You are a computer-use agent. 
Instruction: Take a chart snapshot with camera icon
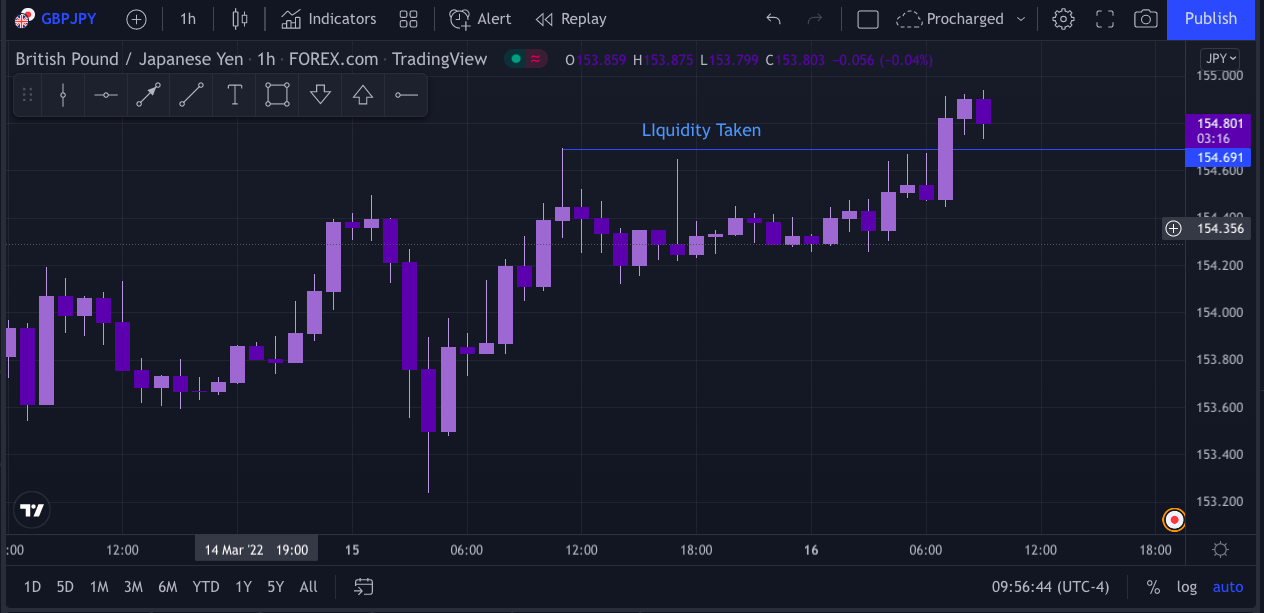tap(1146, 19)
